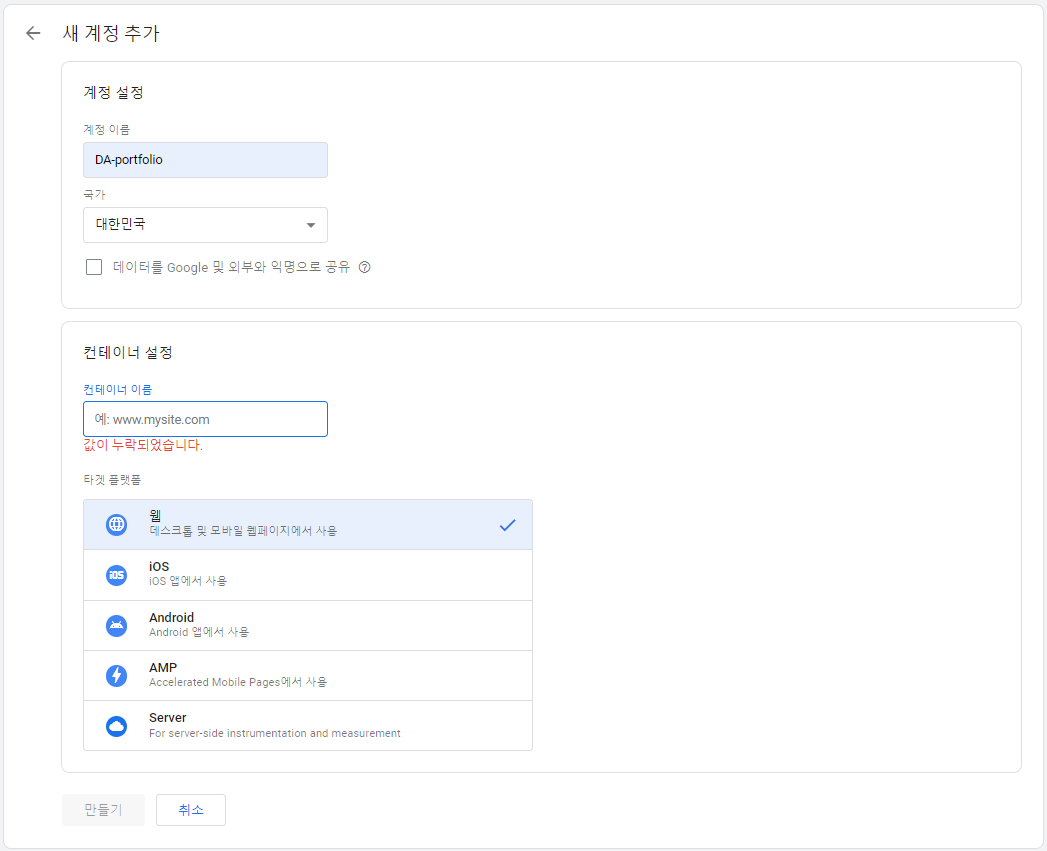Click the description iOS 앱에서 사용
The width and height of the screenshot is (1047, 851).
coord(188,581)
